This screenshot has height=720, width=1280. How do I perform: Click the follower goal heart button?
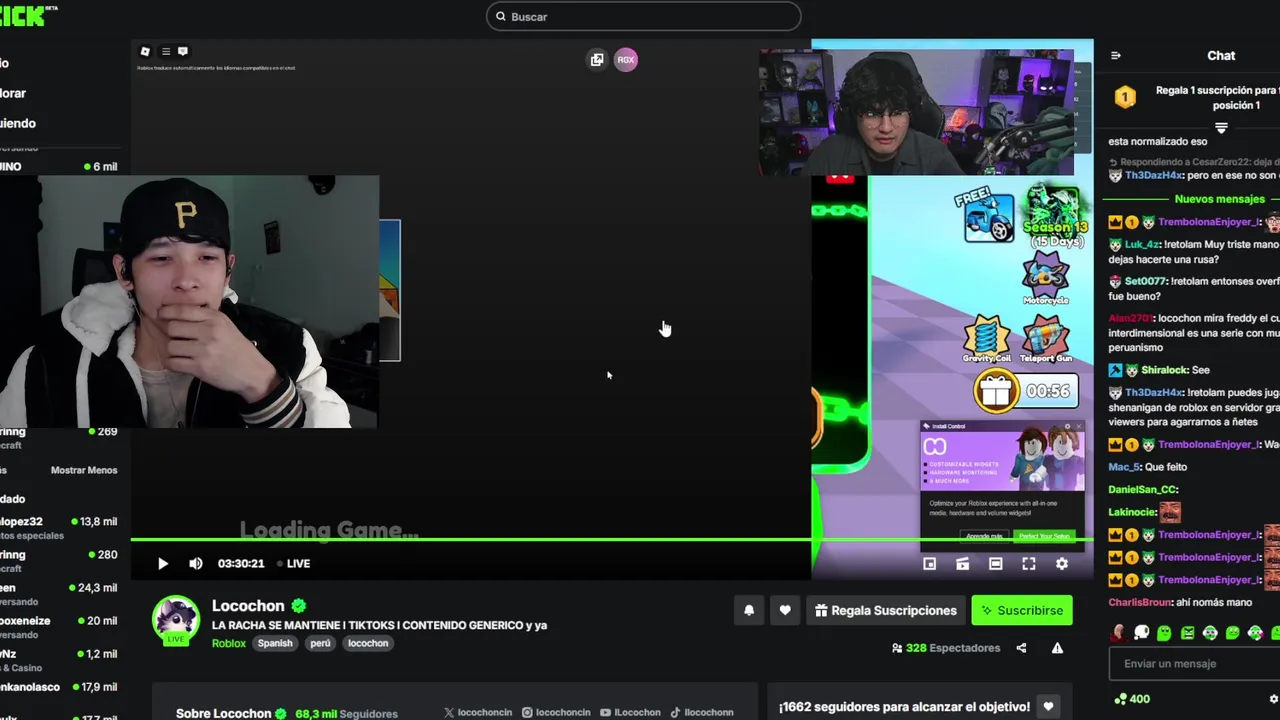[x=1048, y=707]
